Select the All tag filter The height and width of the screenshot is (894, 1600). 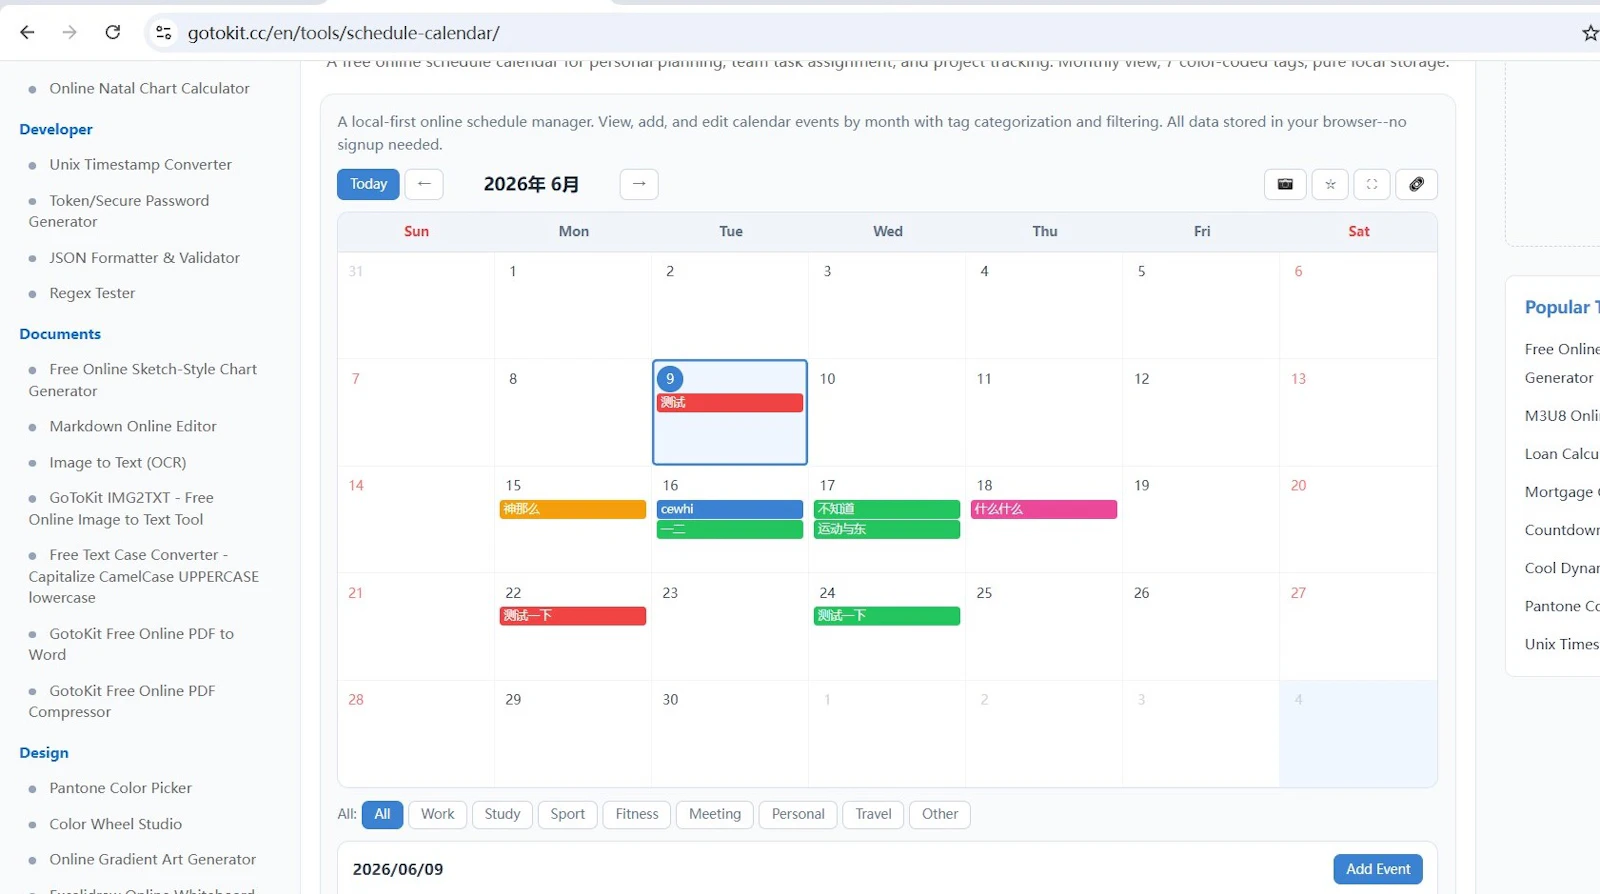tap(382, 814)
